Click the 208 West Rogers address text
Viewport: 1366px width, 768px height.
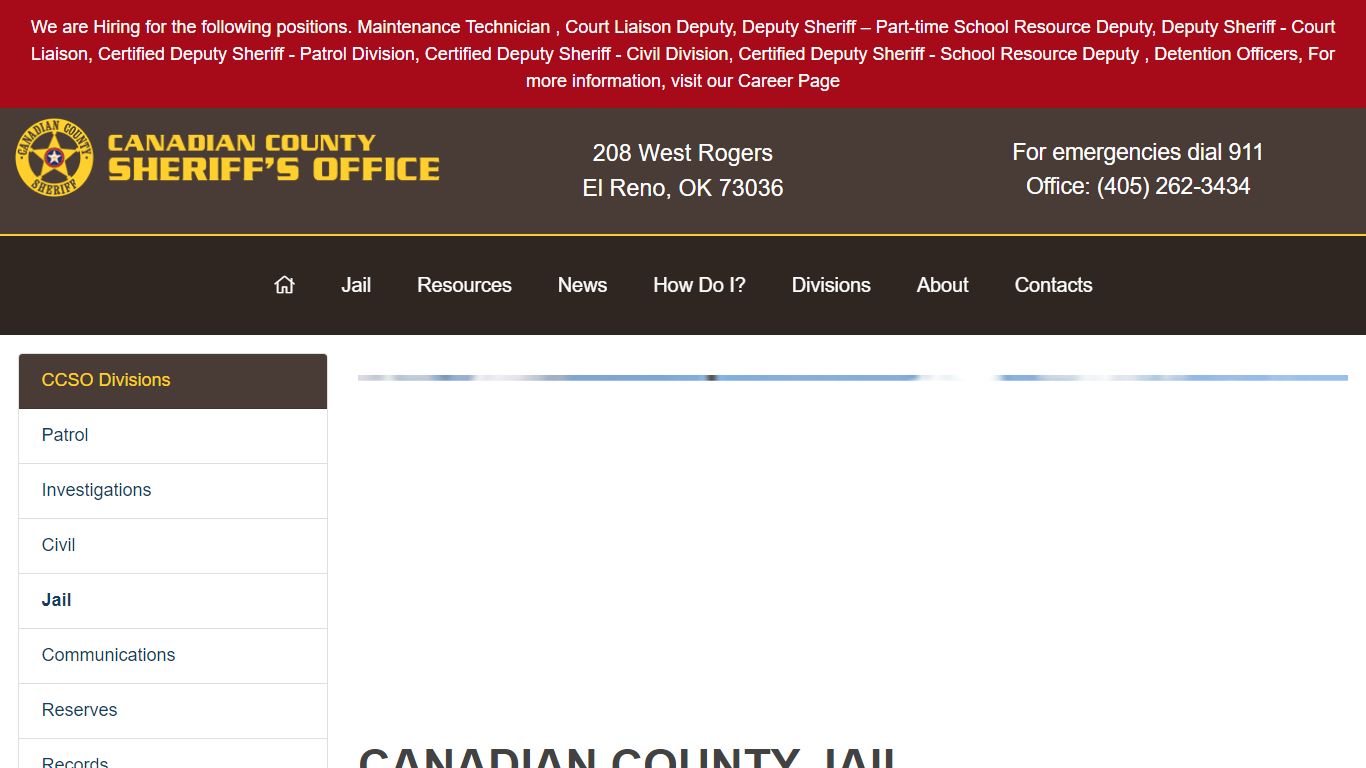(x=683, y=153)
